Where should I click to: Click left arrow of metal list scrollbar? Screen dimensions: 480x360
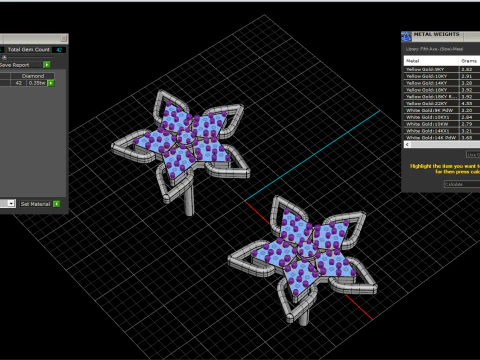point(407,144)
